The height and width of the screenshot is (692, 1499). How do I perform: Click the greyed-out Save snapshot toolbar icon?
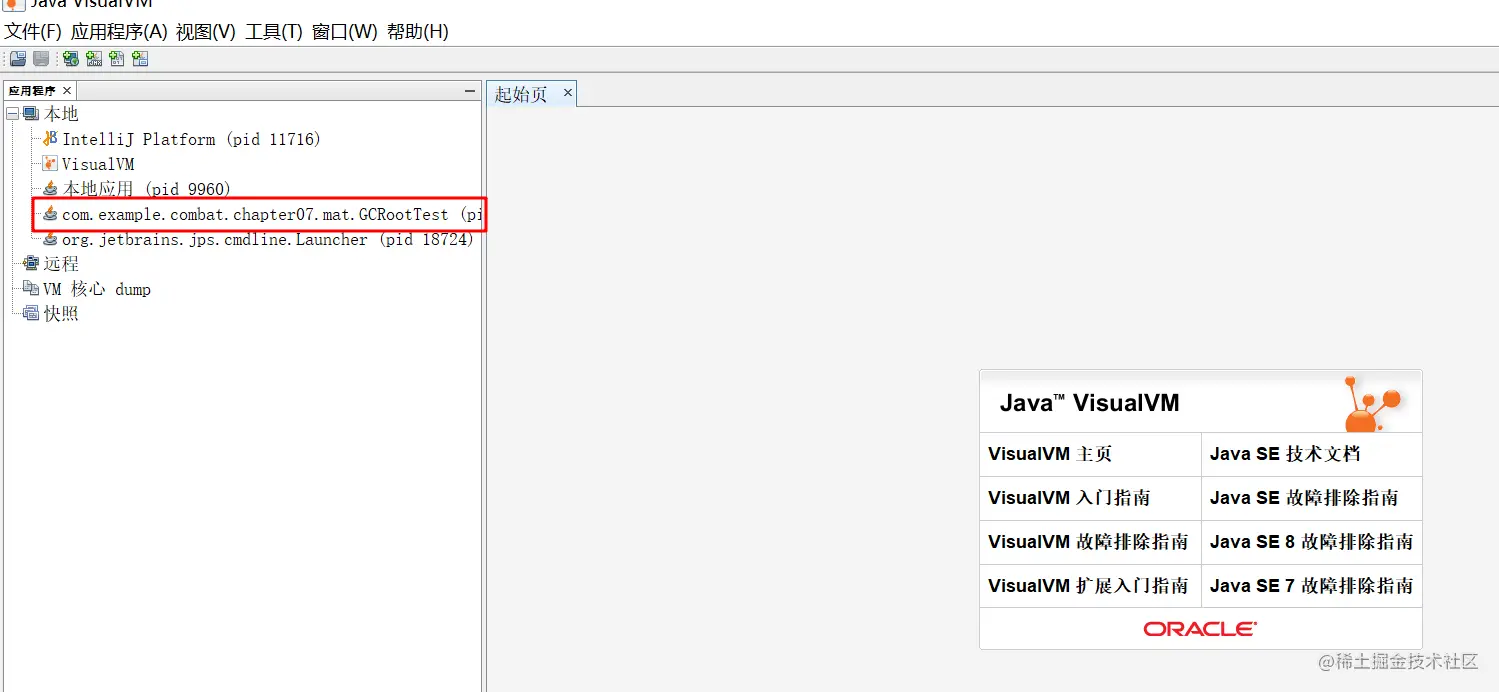[41, 59]
